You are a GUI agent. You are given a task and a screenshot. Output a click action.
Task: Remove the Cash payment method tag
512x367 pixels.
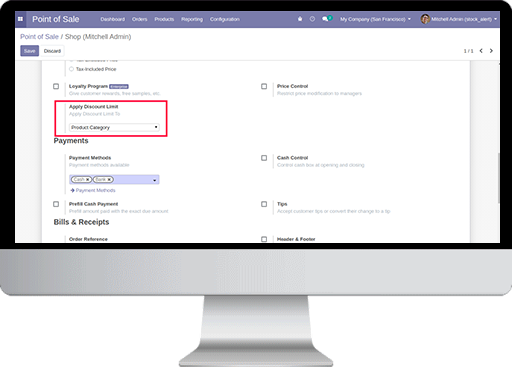(x=88, y=180)
